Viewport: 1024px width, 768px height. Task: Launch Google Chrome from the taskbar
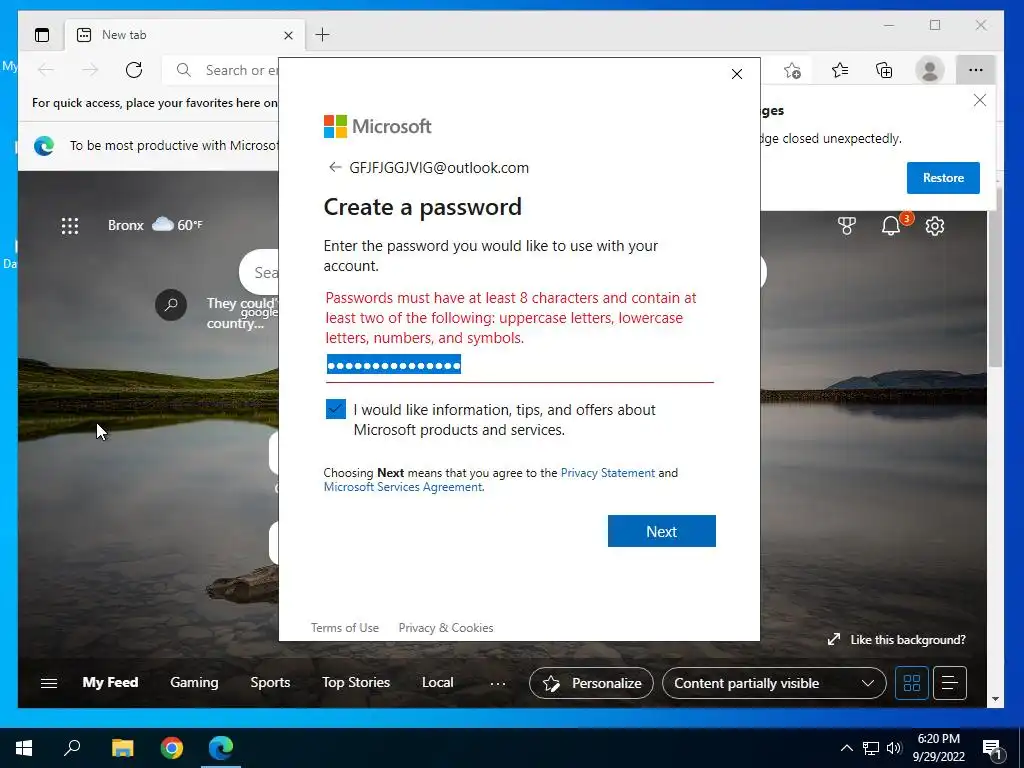click(172, 748)
